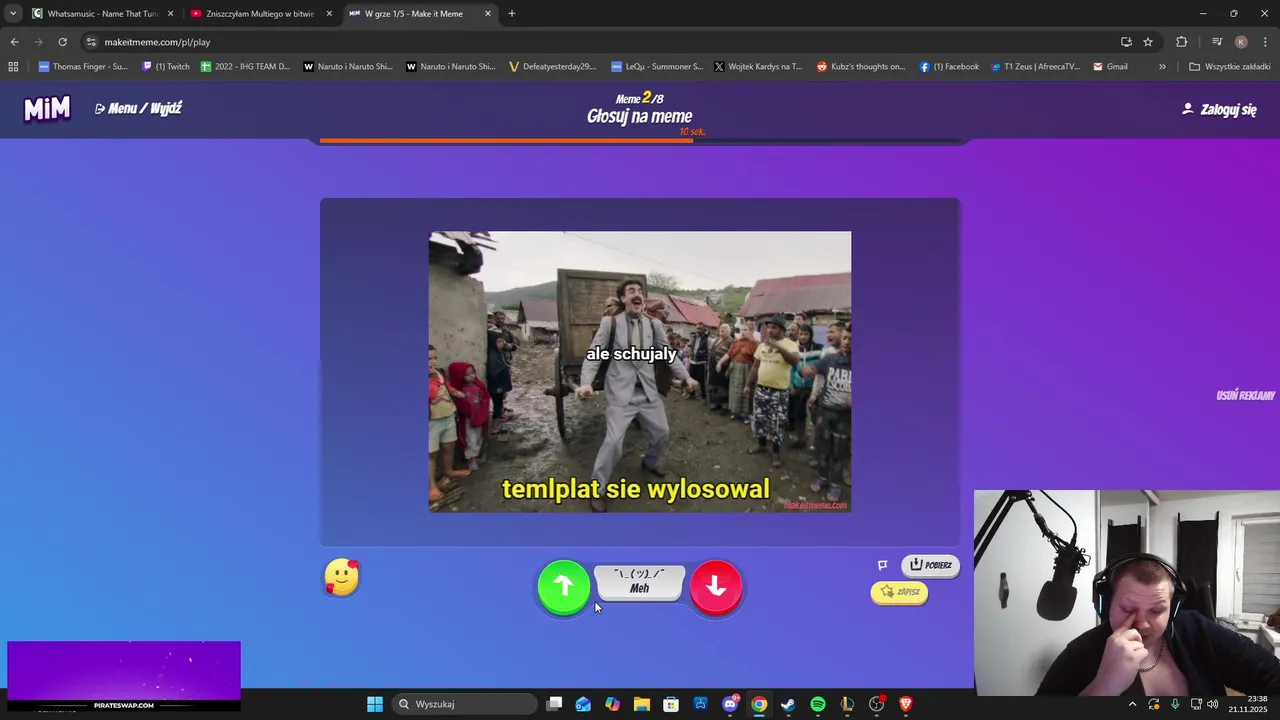Viewport: 1280px width, 720px height.
Task: Open Kubz's thoughts Reddit bookmark
Action: [x=861, y=67]
